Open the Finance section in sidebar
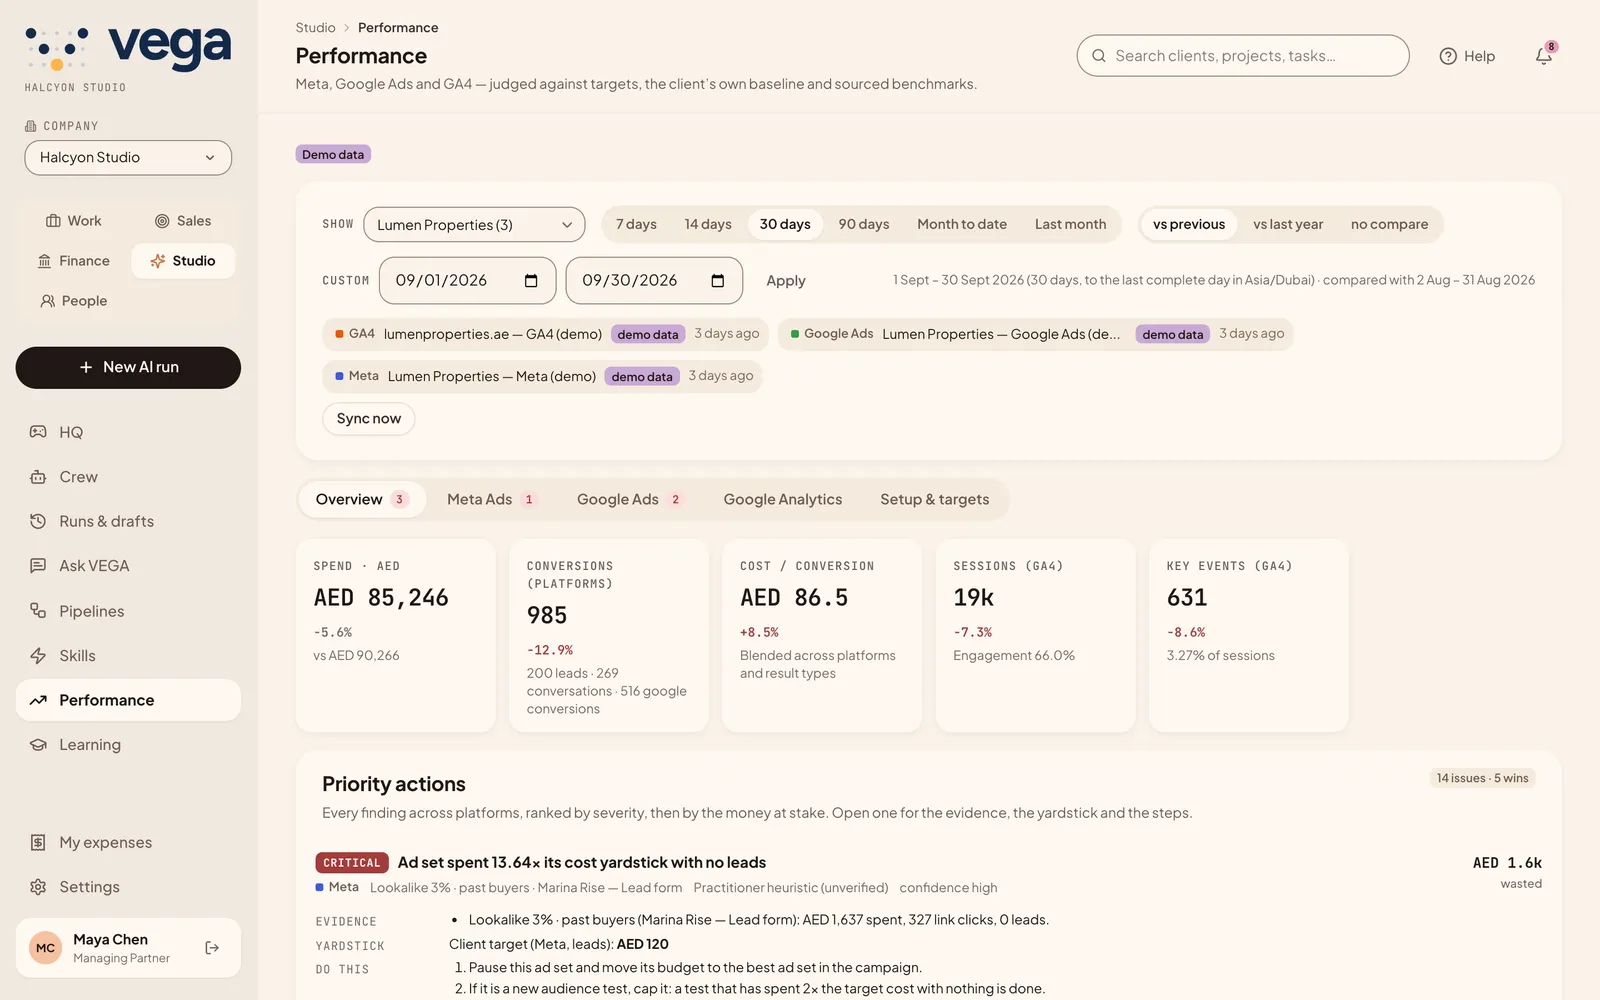Screen dimensions: 1600x1000 tap(74, 261)
